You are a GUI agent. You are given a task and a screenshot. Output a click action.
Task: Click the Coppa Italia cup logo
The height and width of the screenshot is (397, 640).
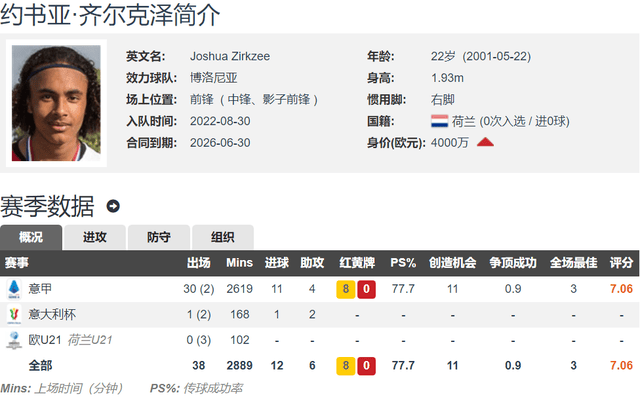click(14, 314)
